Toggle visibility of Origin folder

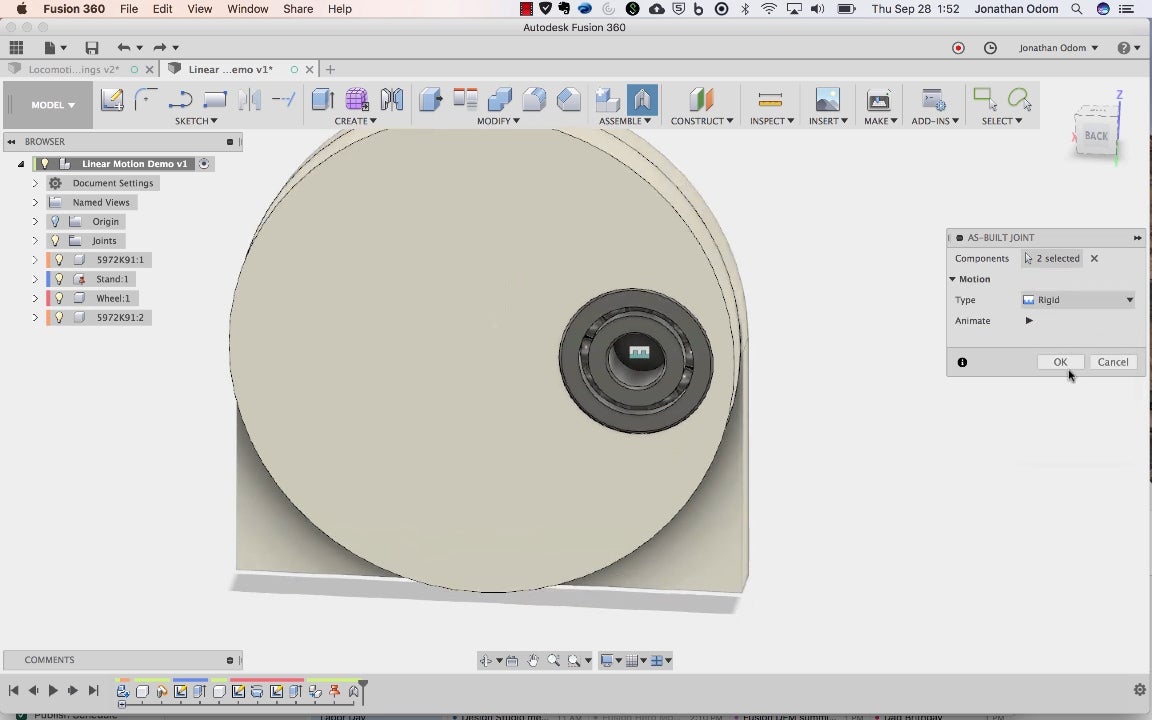pos(55,221)
